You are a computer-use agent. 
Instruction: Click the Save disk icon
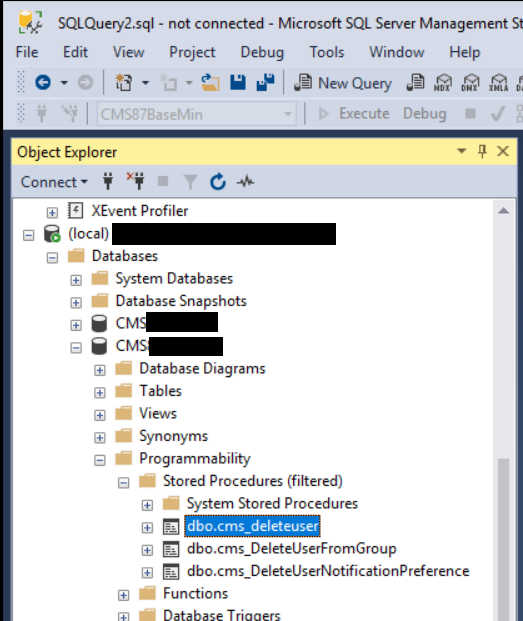click(x=238, y=82)
